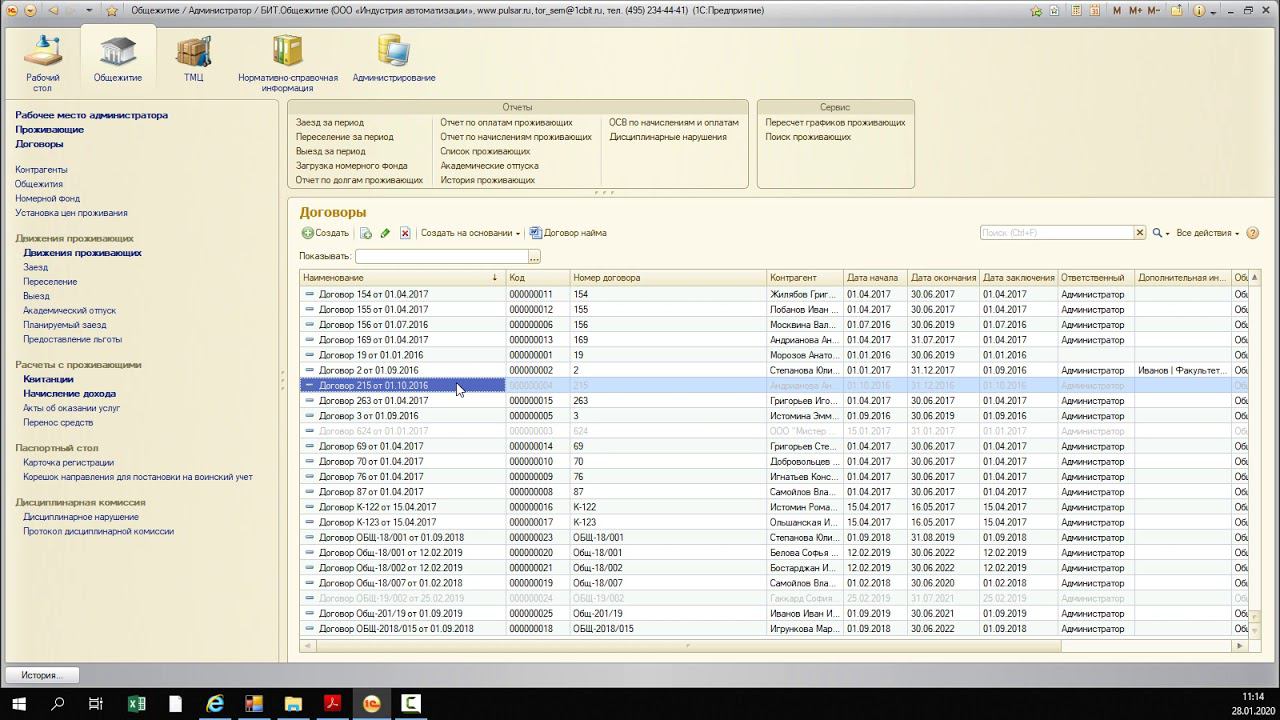Open the Рабочий стол section
Viewport: 1280px width, 720px height.
pyautogui.click(x=43, y=63)
